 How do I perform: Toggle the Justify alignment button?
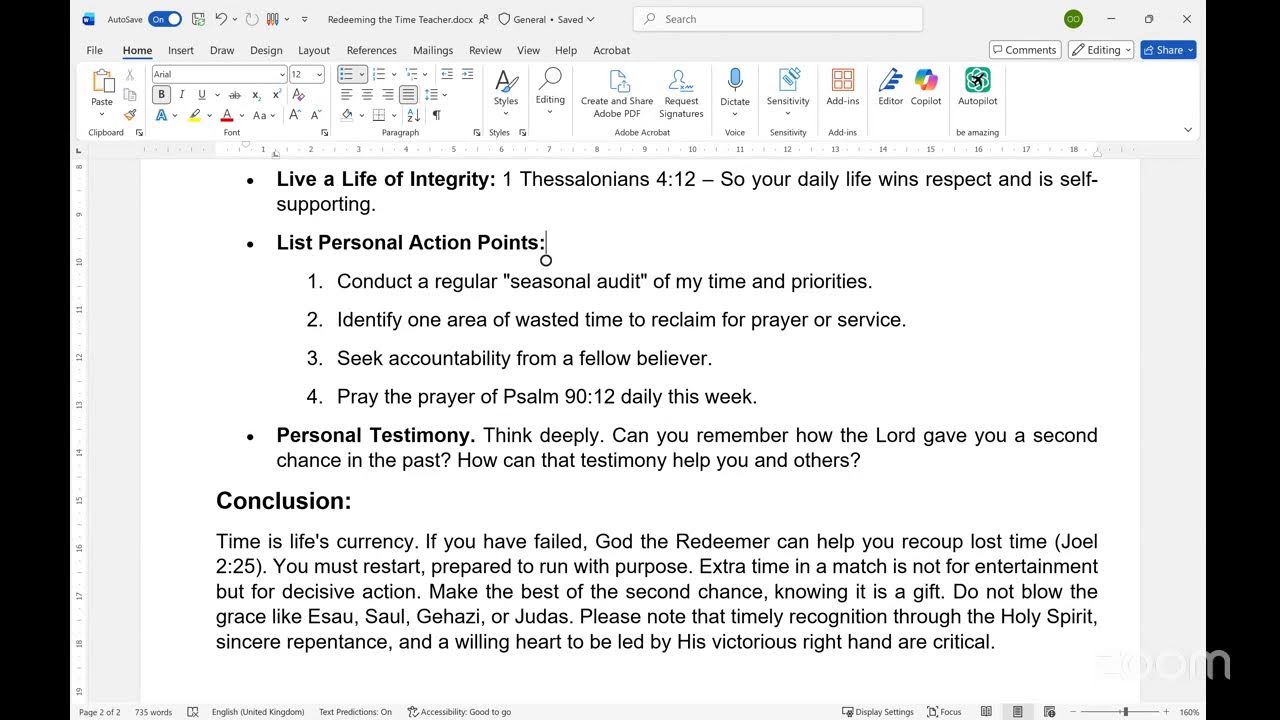tap(408, 95)
